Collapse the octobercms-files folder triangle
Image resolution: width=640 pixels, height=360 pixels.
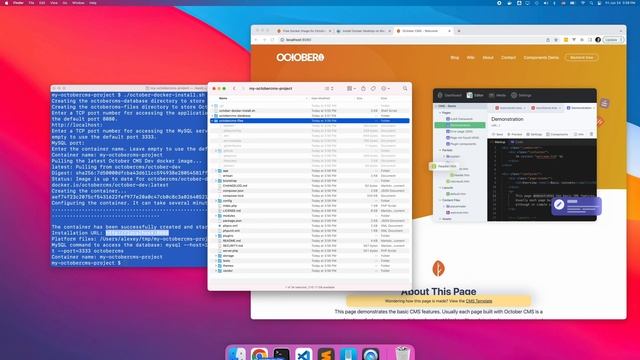point(213,121)
